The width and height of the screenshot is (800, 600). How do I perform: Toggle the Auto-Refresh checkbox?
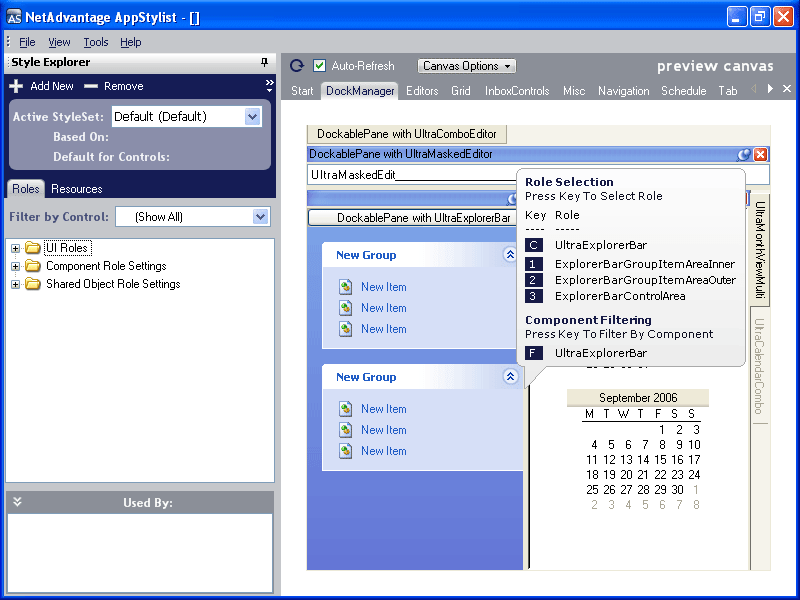click(x=320, y=65)
